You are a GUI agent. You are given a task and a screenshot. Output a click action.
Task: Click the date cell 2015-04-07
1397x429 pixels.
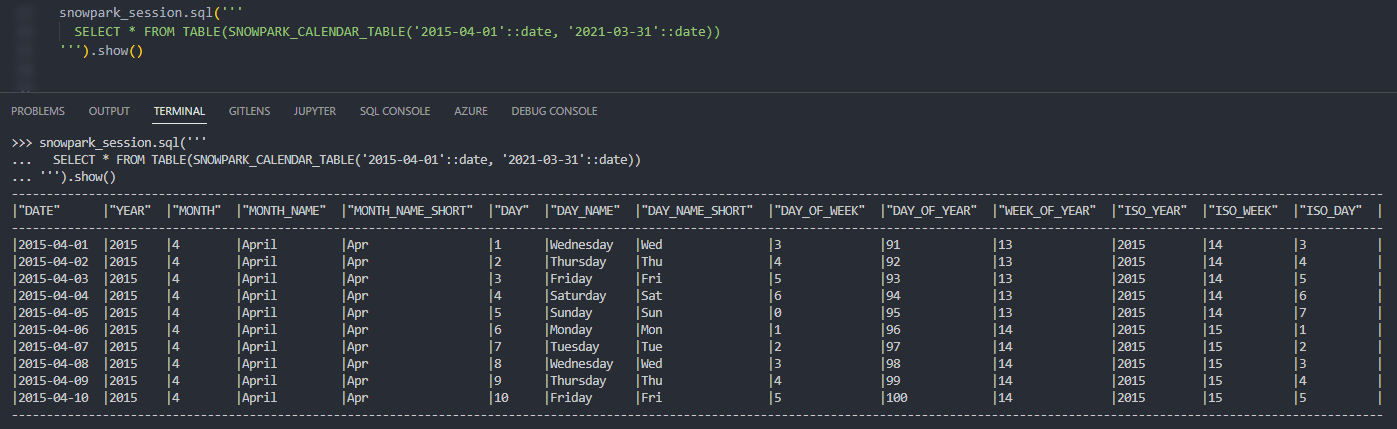pos(53,346)
